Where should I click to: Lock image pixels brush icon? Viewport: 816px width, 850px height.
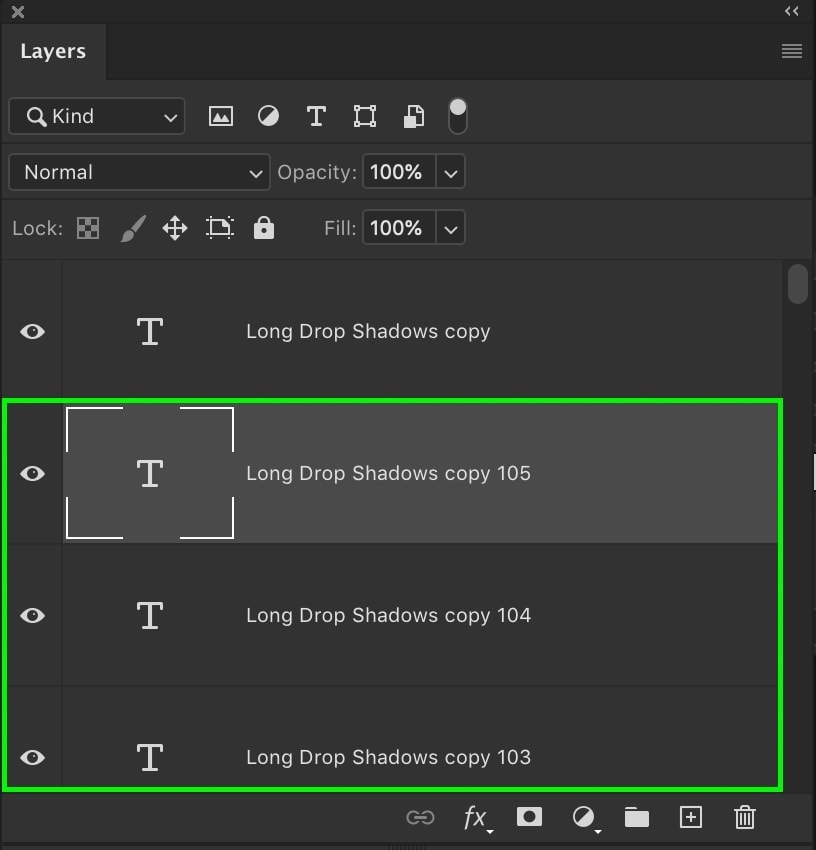(133, 228)
